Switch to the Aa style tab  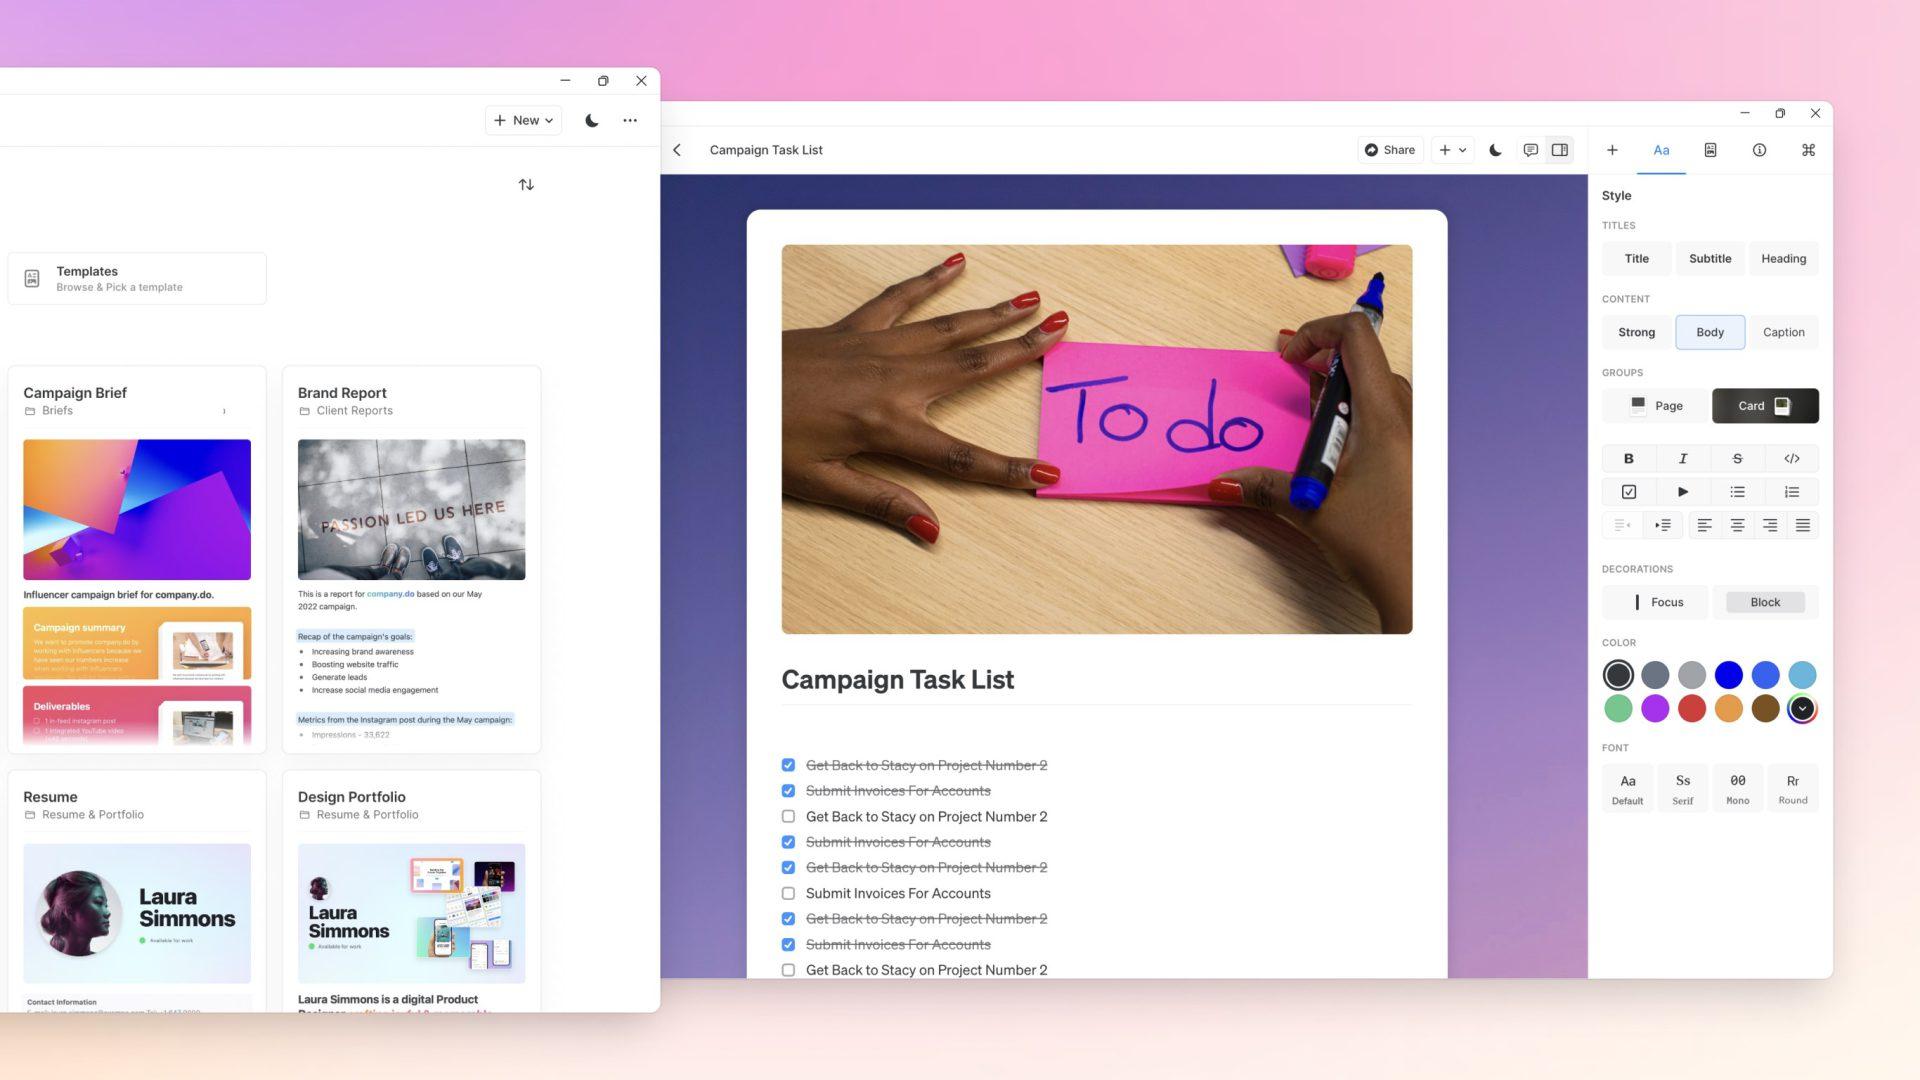(x=1661, y=150)
